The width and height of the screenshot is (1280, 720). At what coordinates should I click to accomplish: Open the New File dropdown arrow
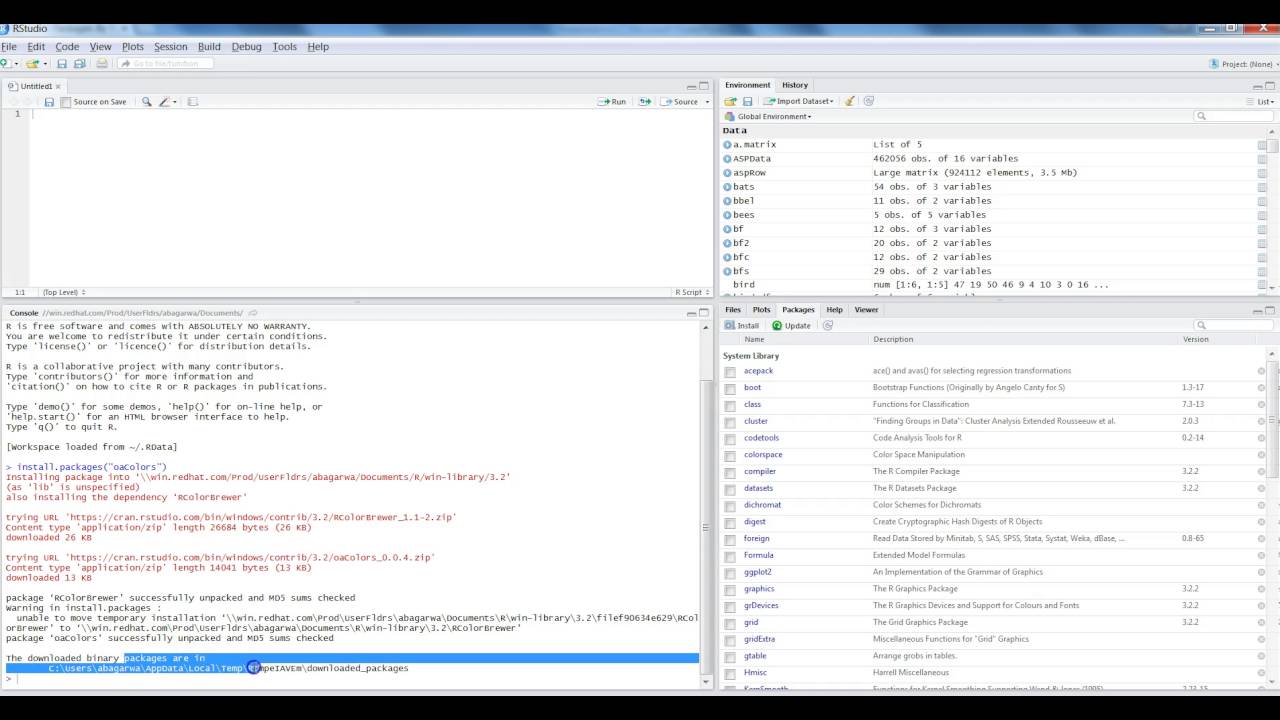16,64
